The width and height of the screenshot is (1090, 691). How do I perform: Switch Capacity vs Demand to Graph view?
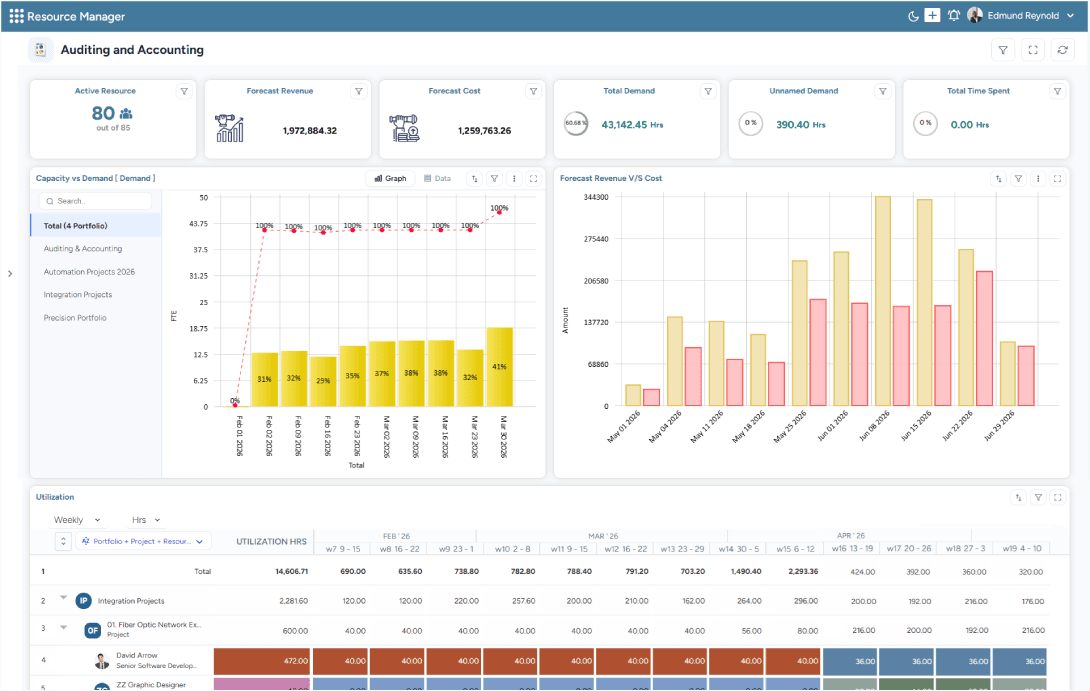[x=390, y=179]
